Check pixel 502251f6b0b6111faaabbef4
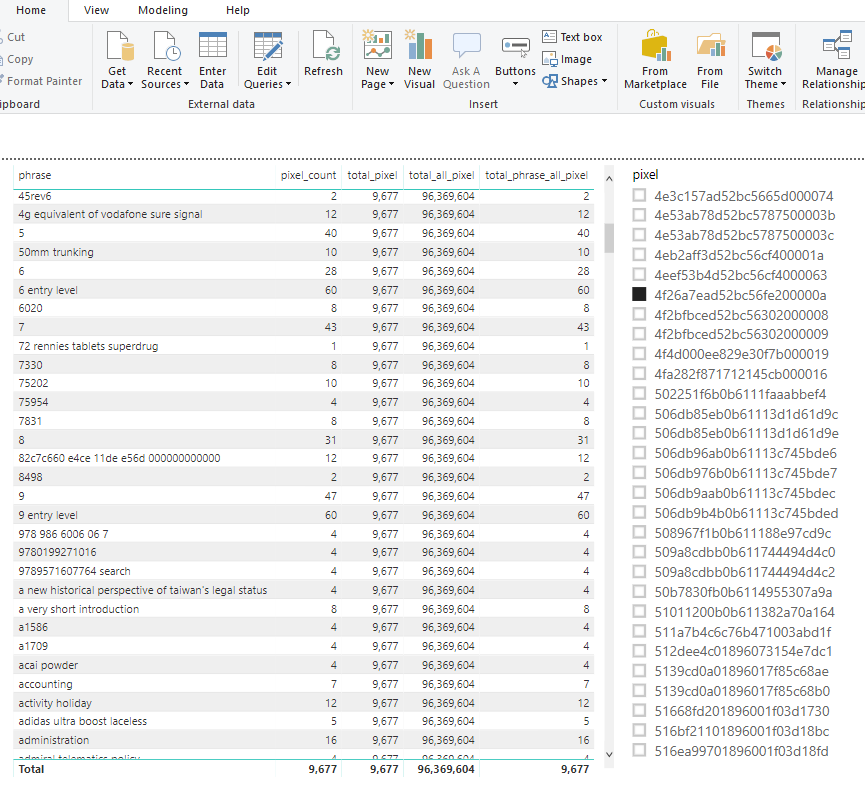 [639, 393]
